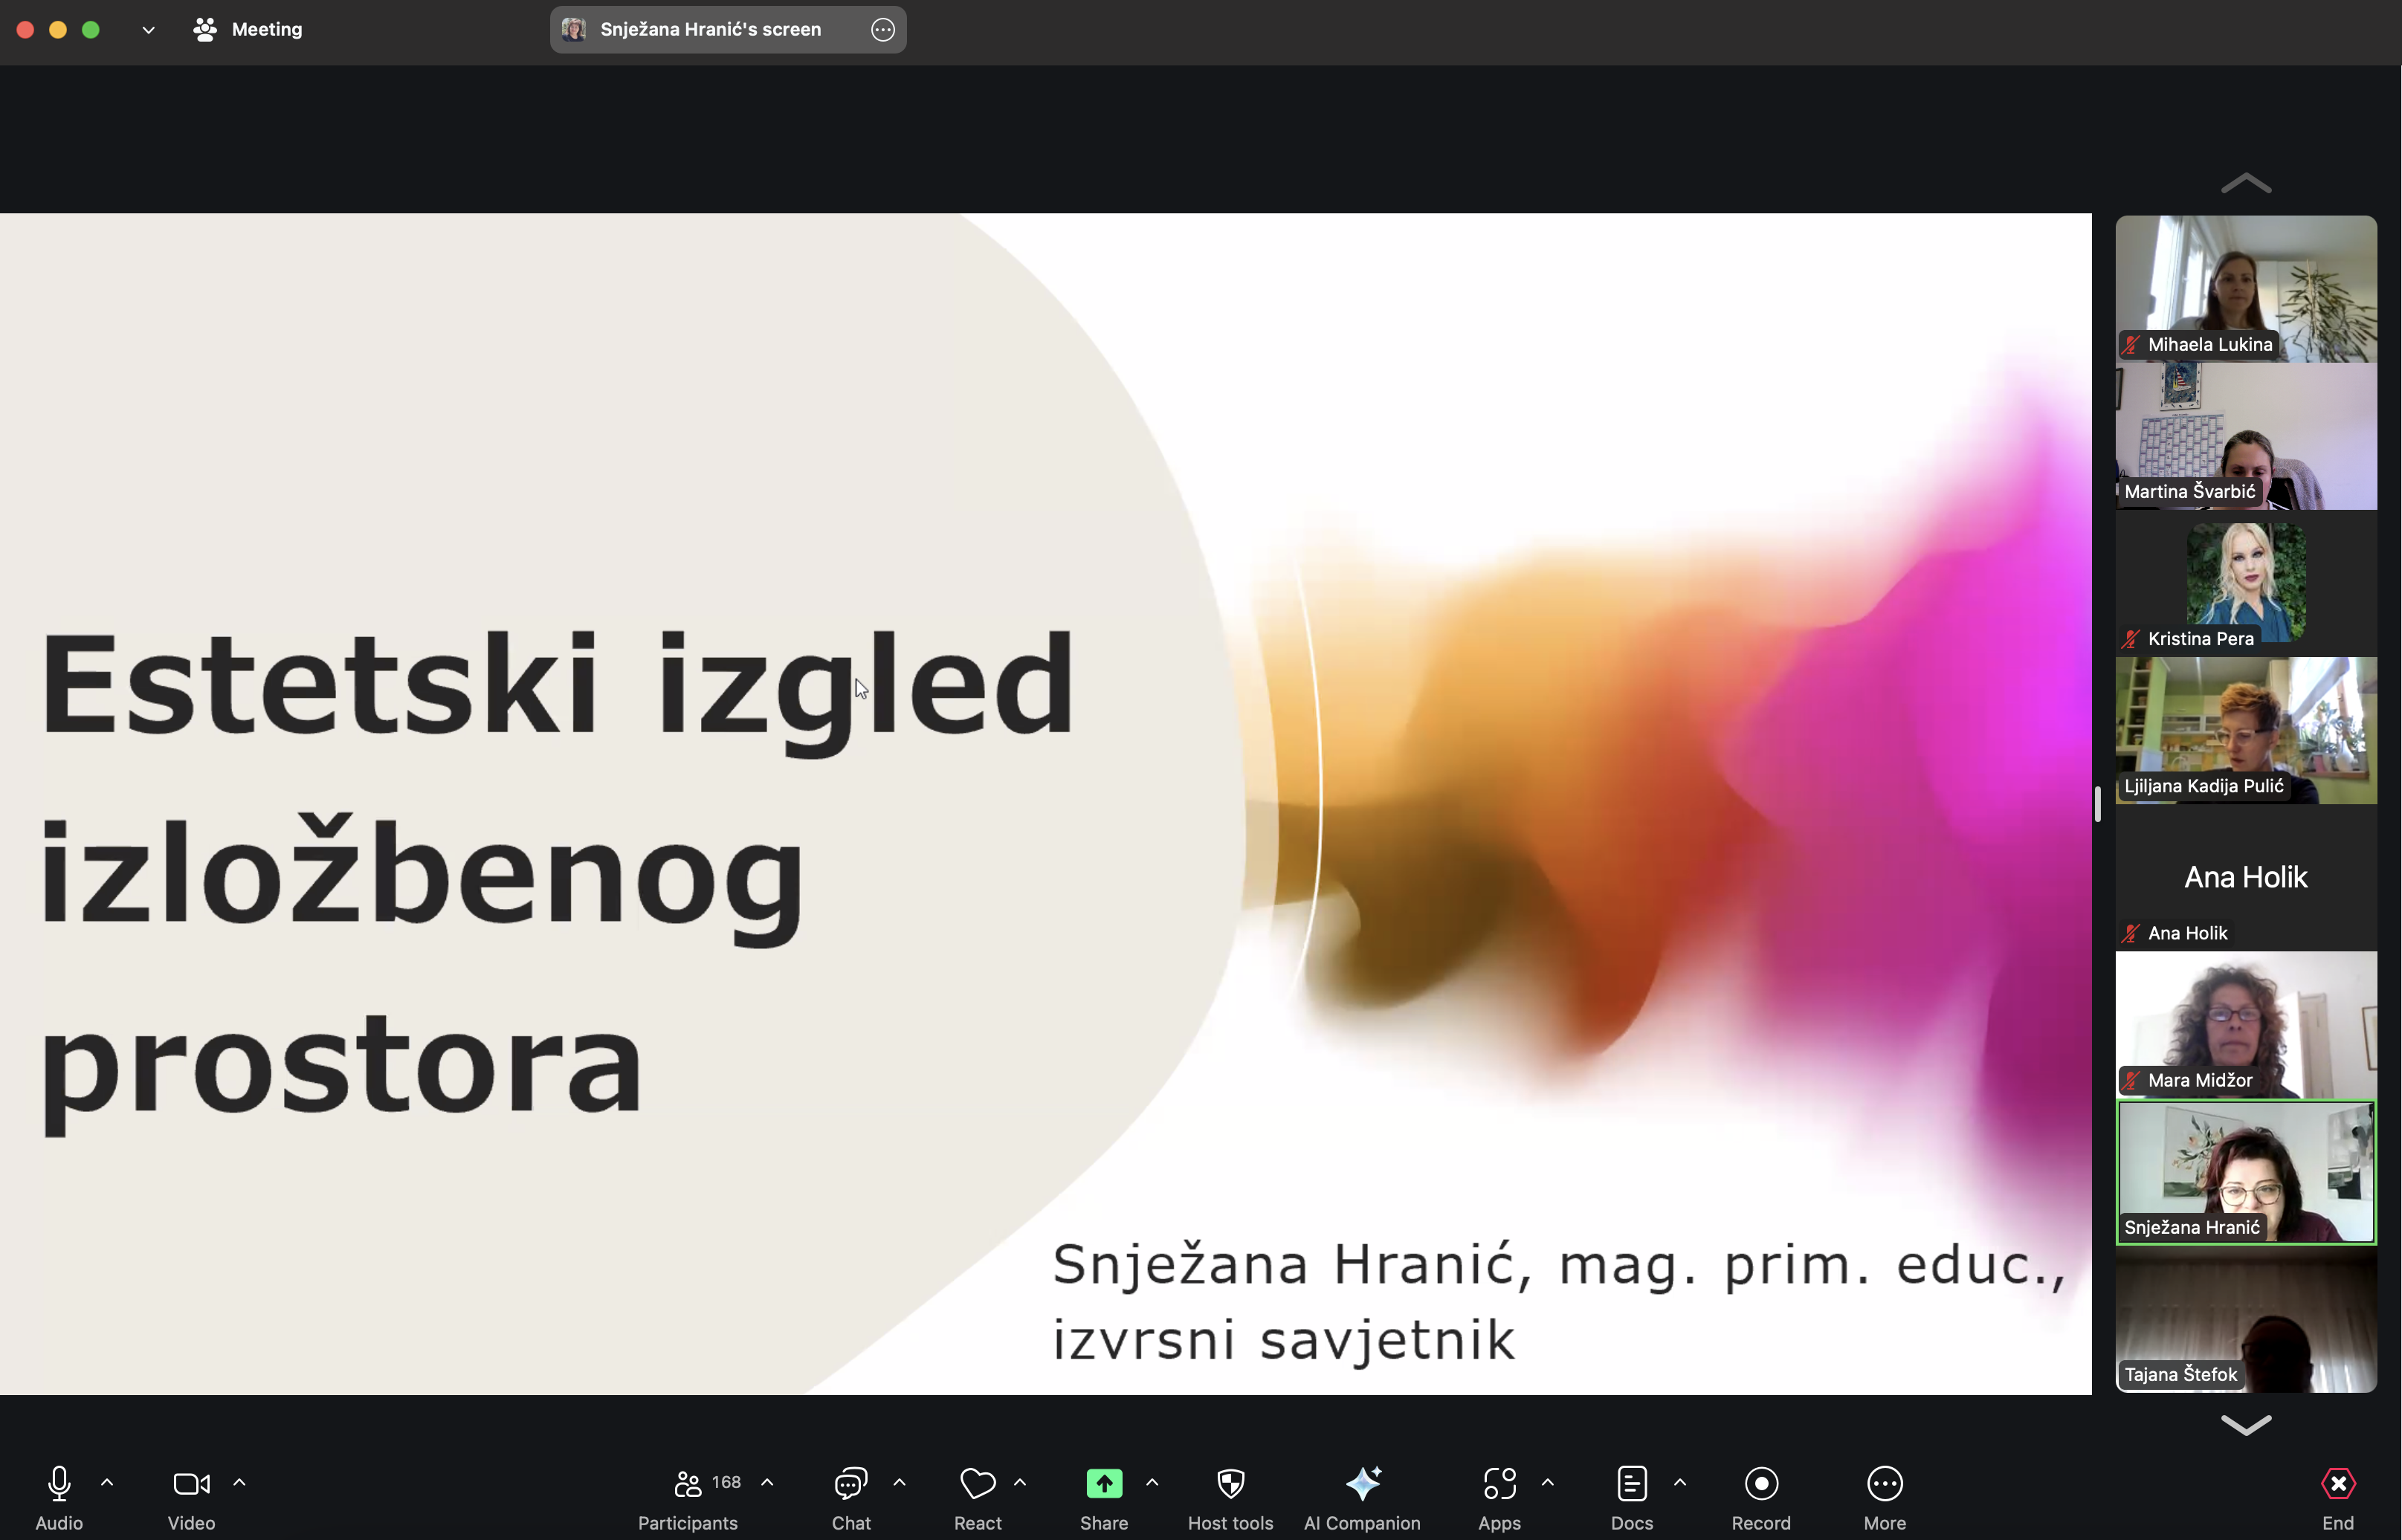This screenshot has height=1540, width=2402.
Task: Open Host tools shield icon
Action: [x=1230, y=1484]
